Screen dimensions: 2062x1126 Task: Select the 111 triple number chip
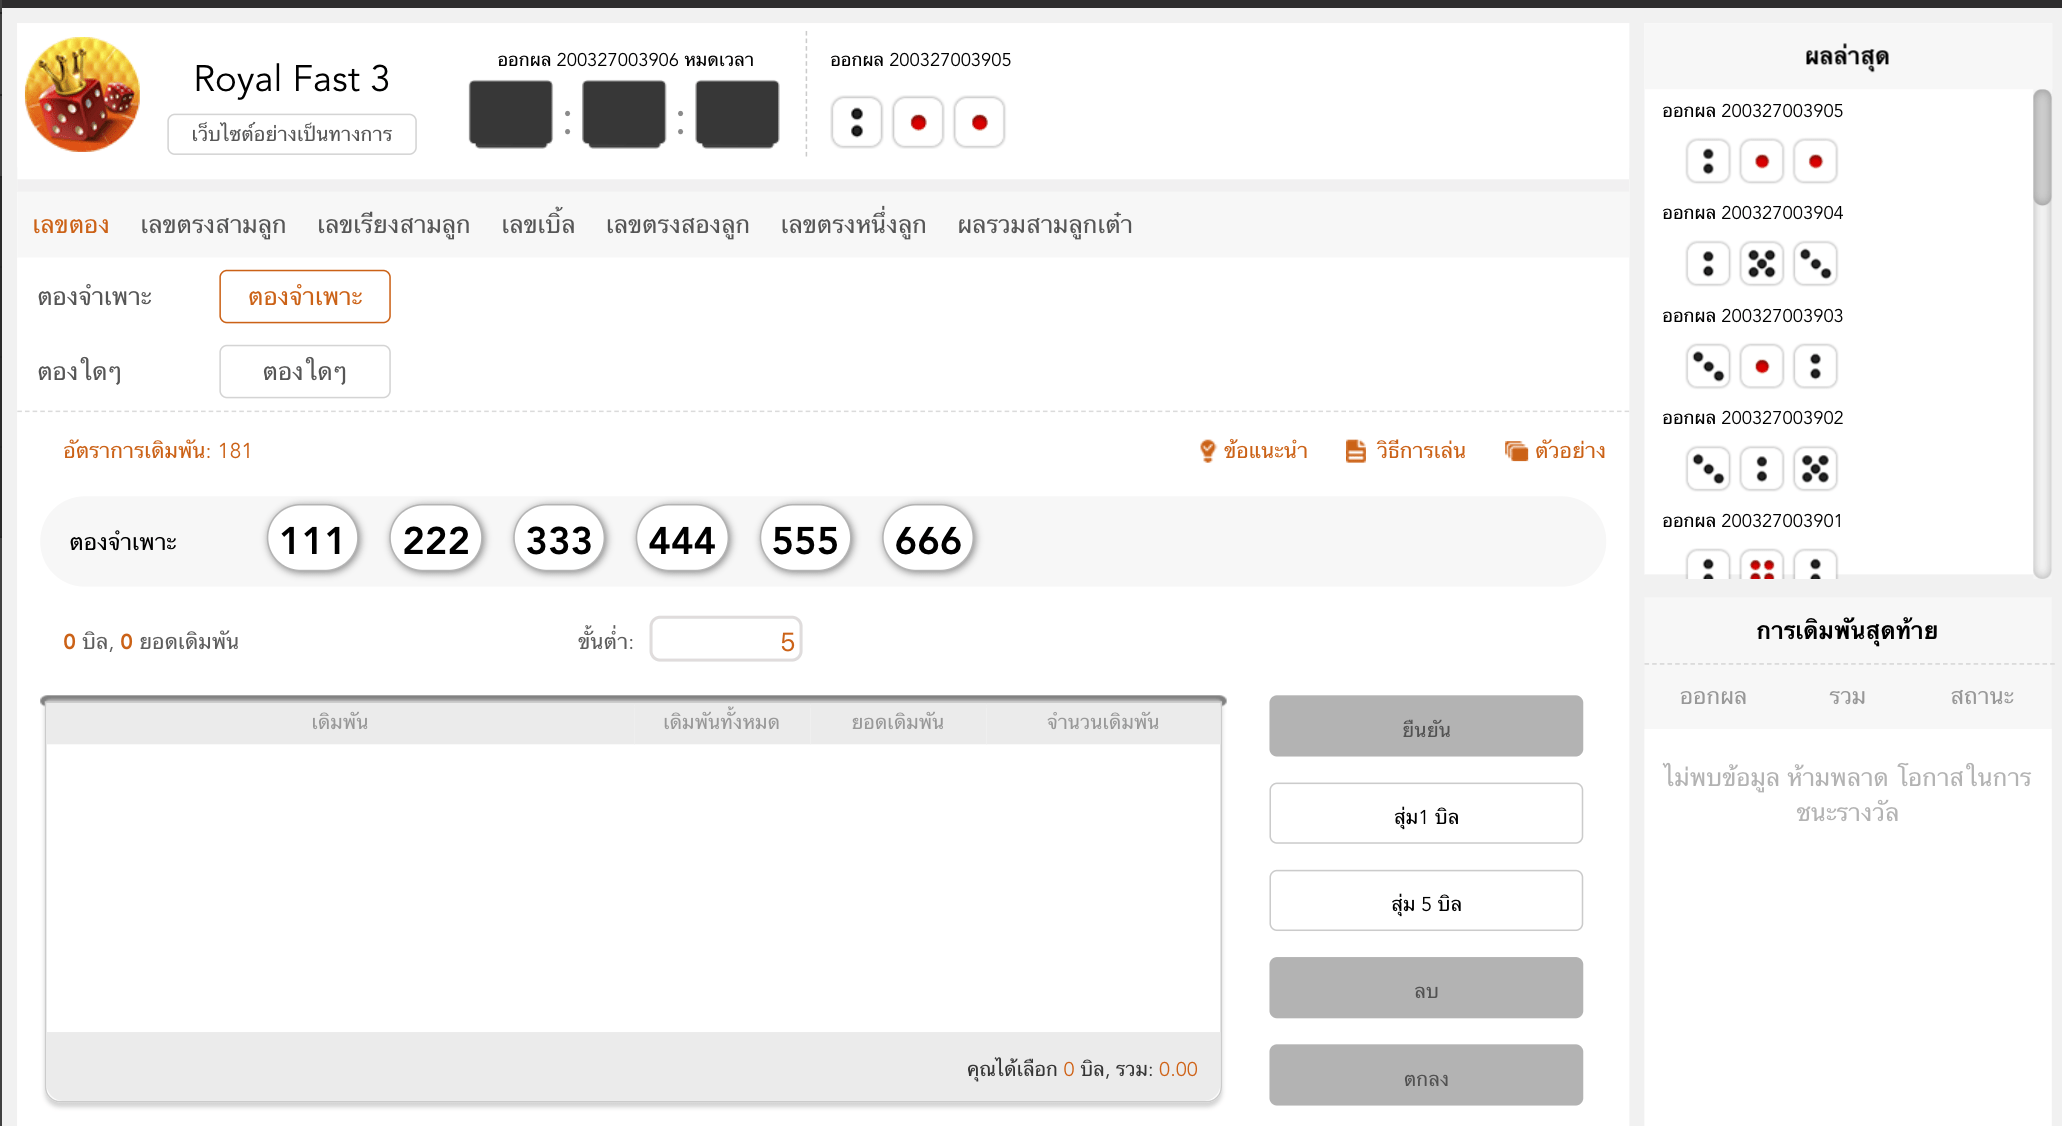pos(312,540)
